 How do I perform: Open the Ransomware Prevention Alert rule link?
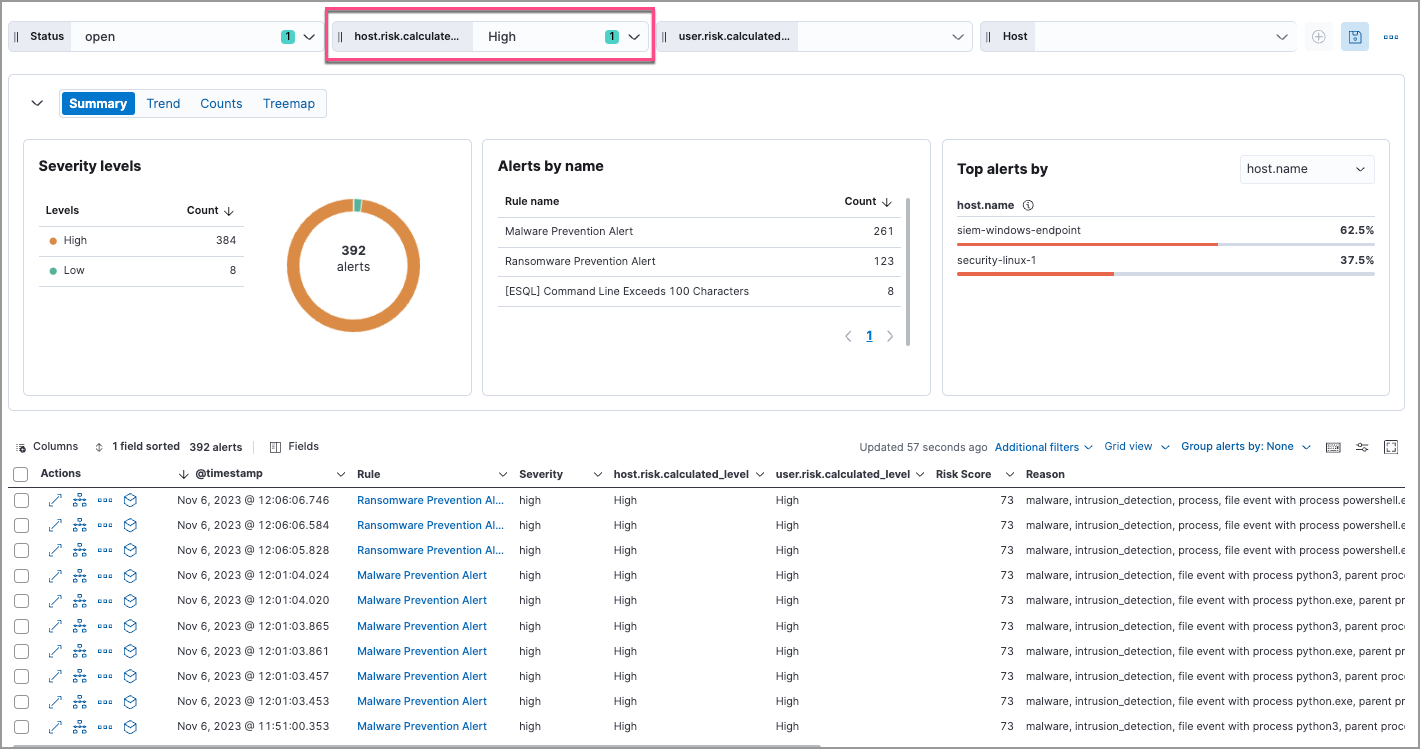pos(430,500)
